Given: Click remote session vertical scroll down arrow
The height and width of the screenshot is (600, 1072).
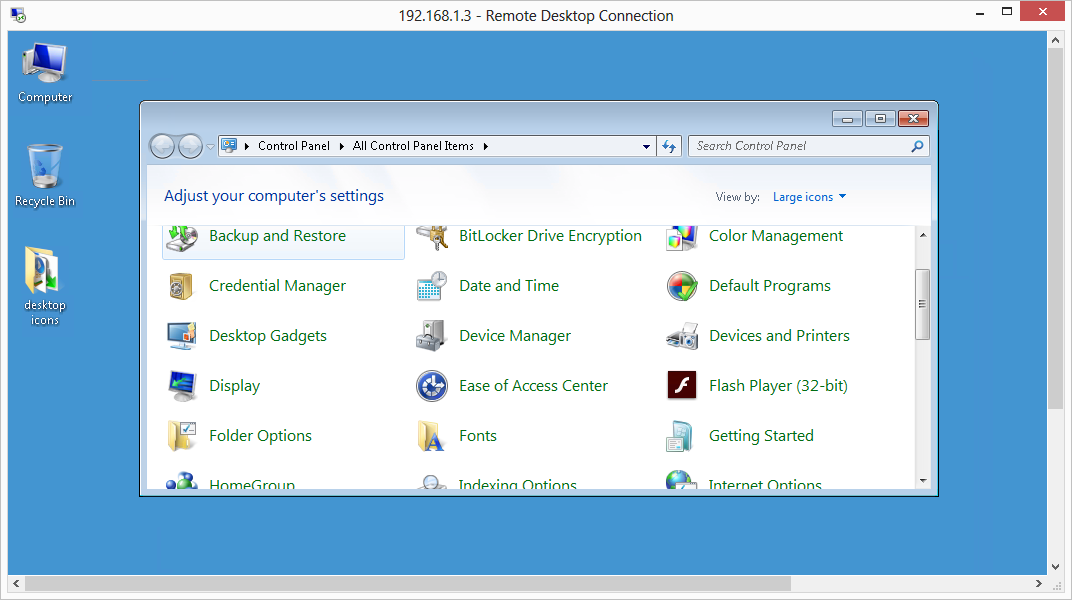Looking at the screenshot, I should (x=1056, y=567).
